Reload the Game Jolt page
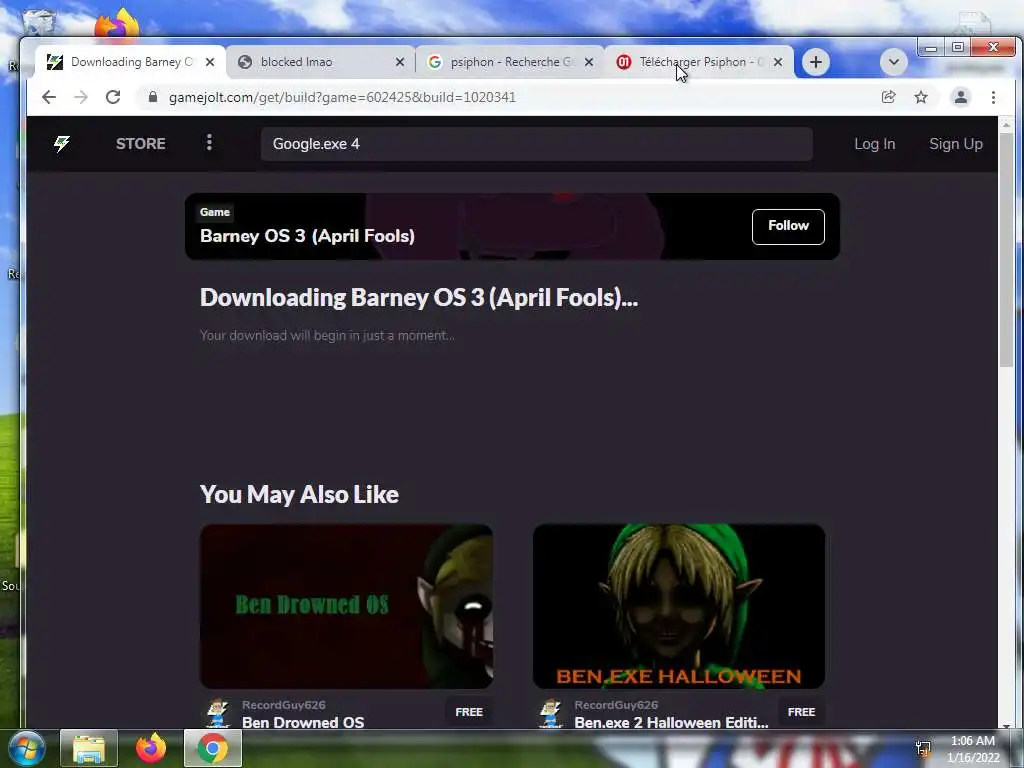Screen dimensions: 1024x768 (x=113, y=97)
